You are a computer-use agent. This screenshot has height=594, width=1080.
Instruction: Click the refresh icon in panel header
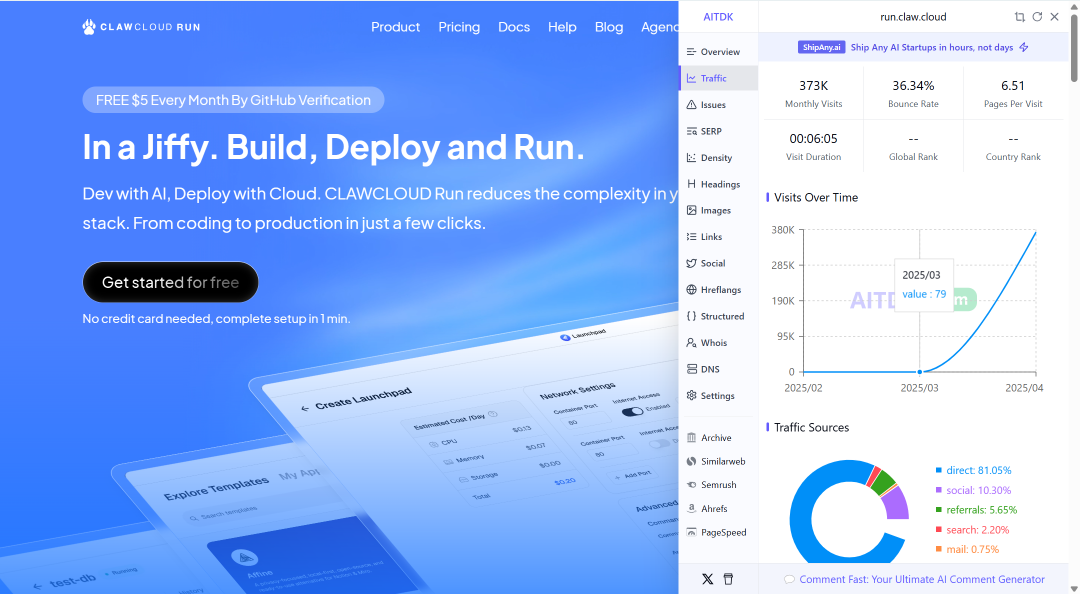point(1037,17)
